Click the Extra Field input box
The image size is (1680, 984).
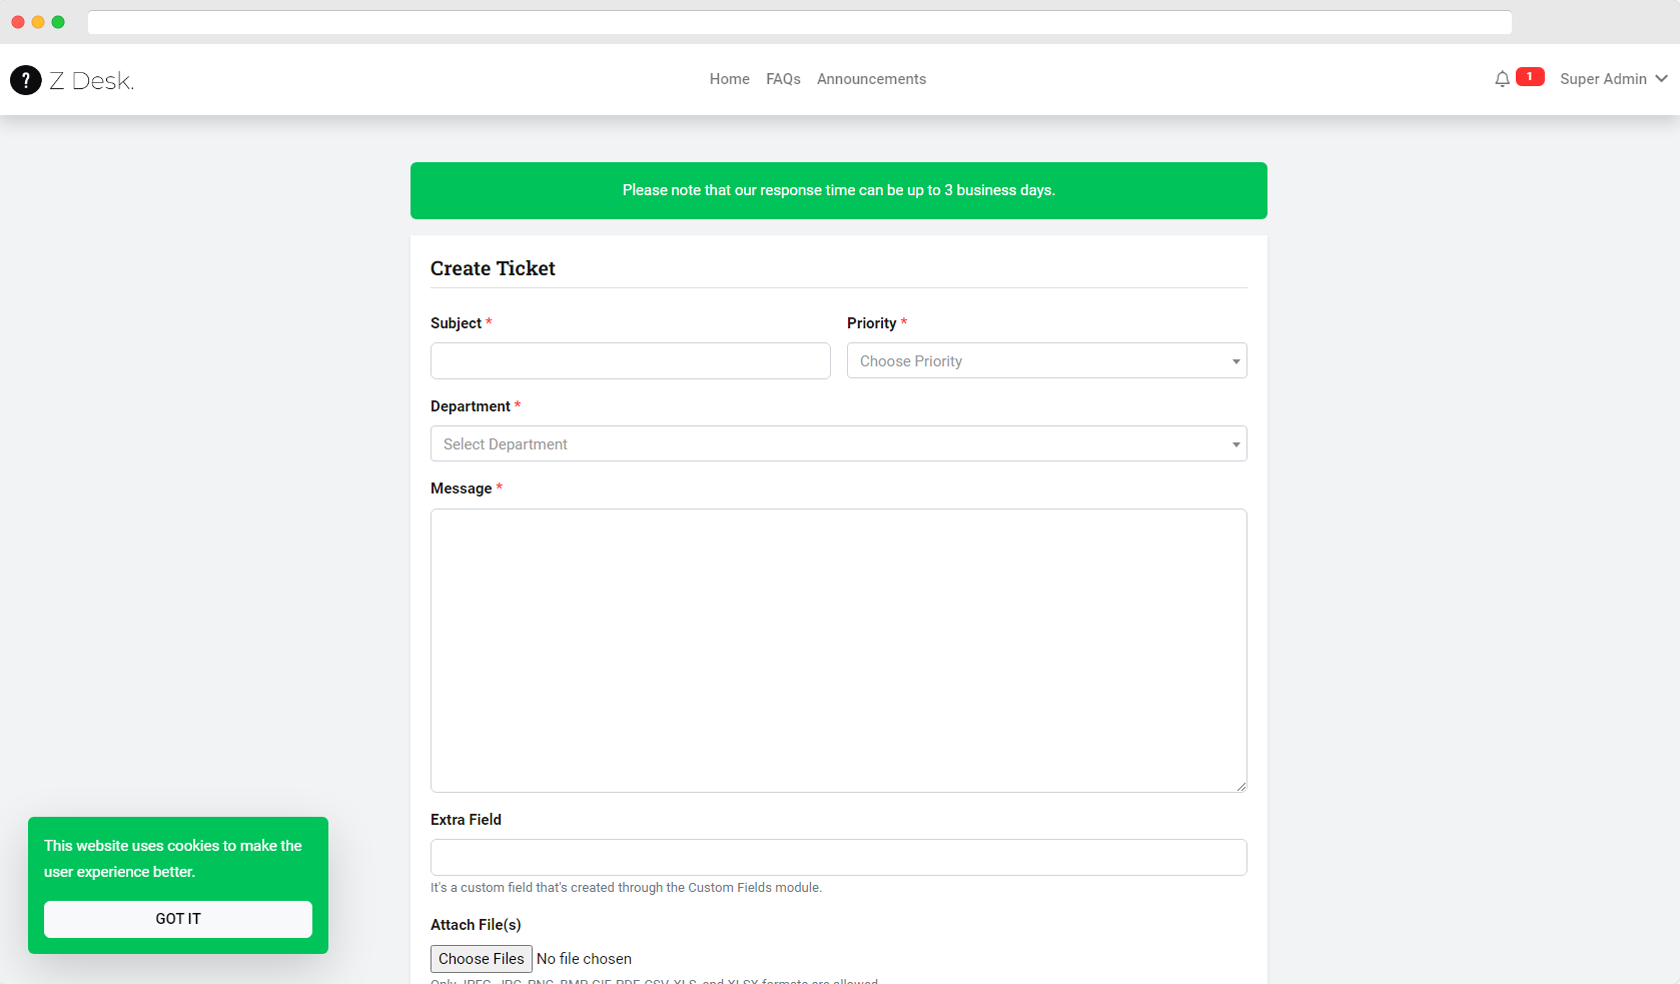[x=838, y=857]
